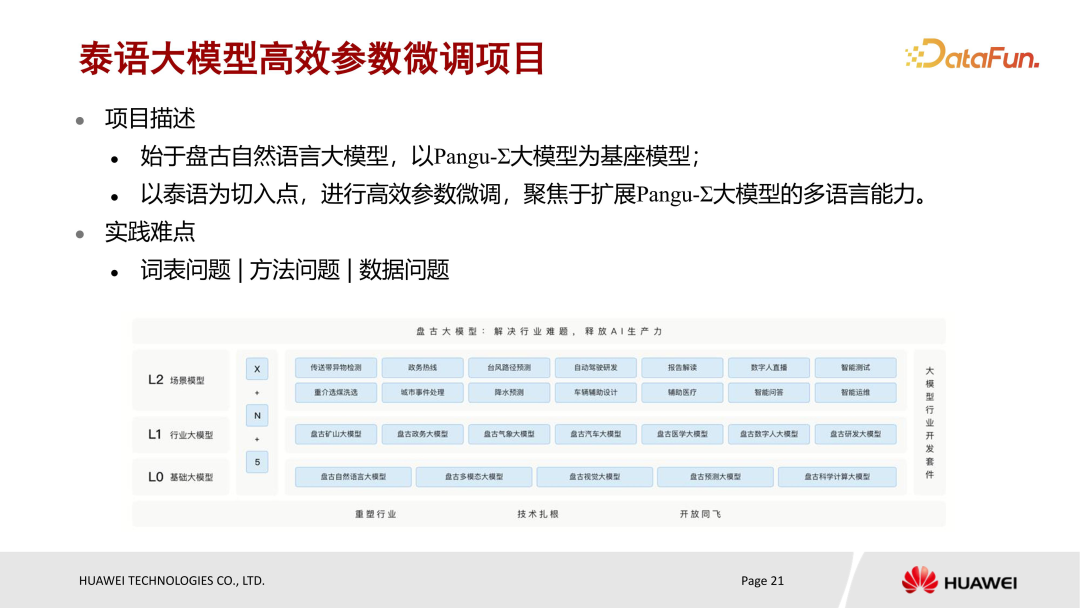Viewport: 1080px width, 608px height.
Task: Click the 智能问答 box
Action: point(769,392)
